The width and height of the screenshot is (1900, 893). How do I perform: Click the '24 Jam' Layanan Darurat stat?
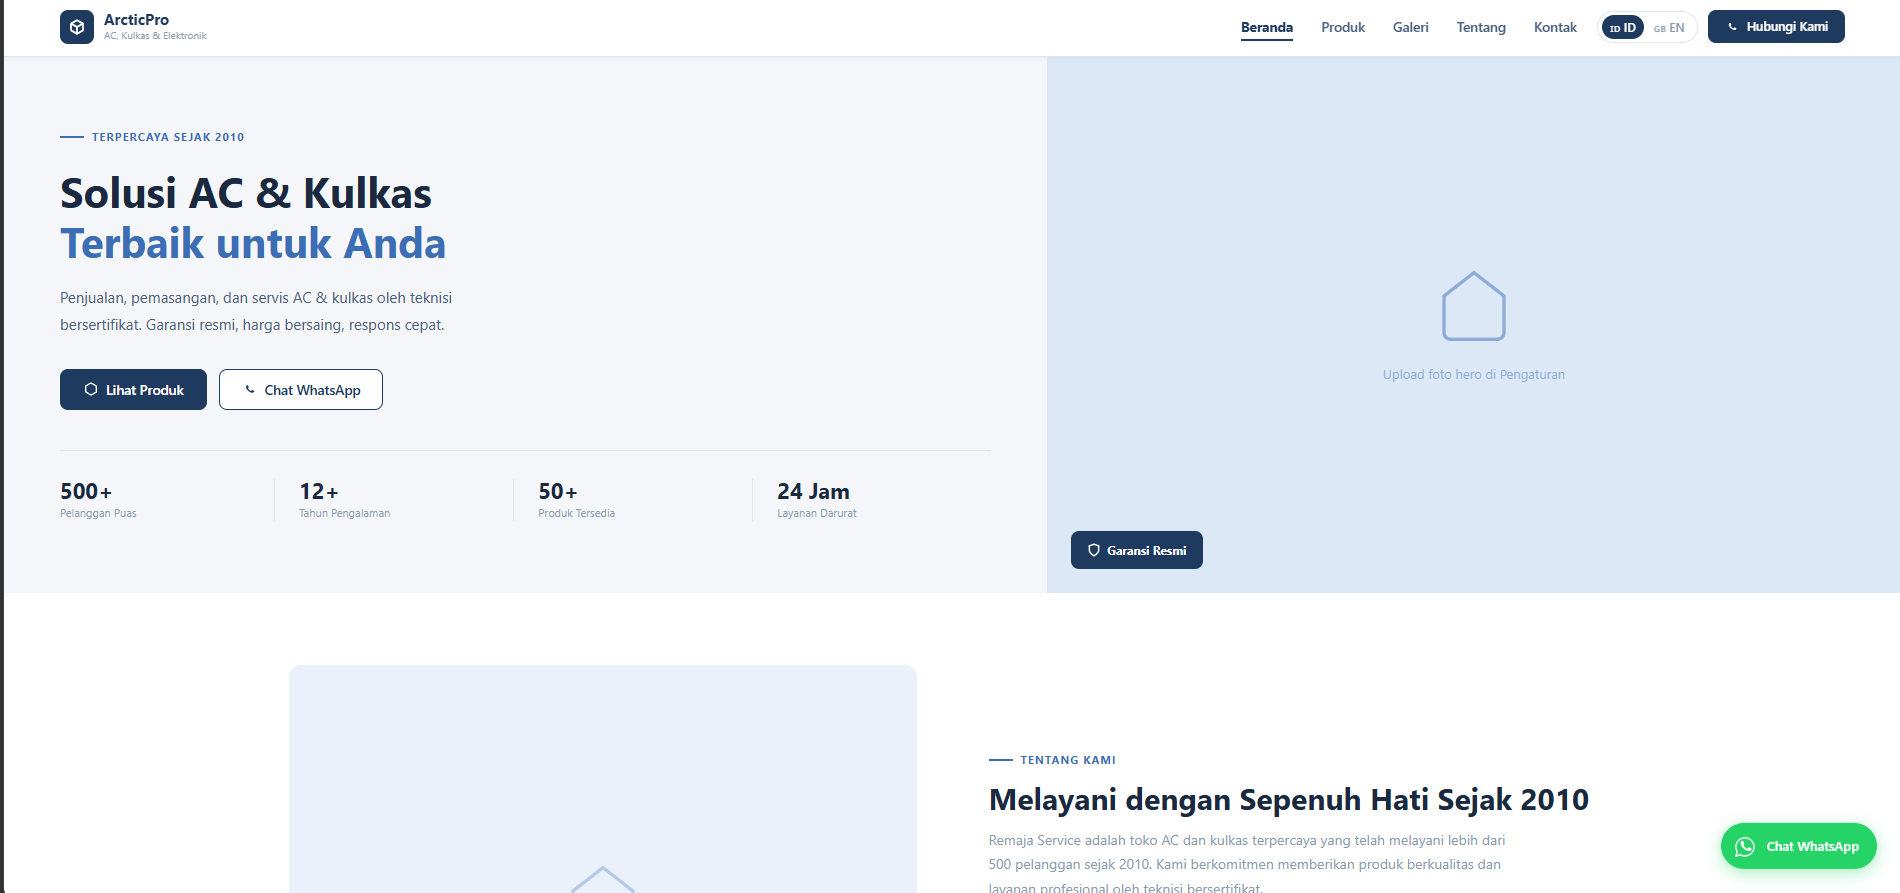[x=814, y=491]
